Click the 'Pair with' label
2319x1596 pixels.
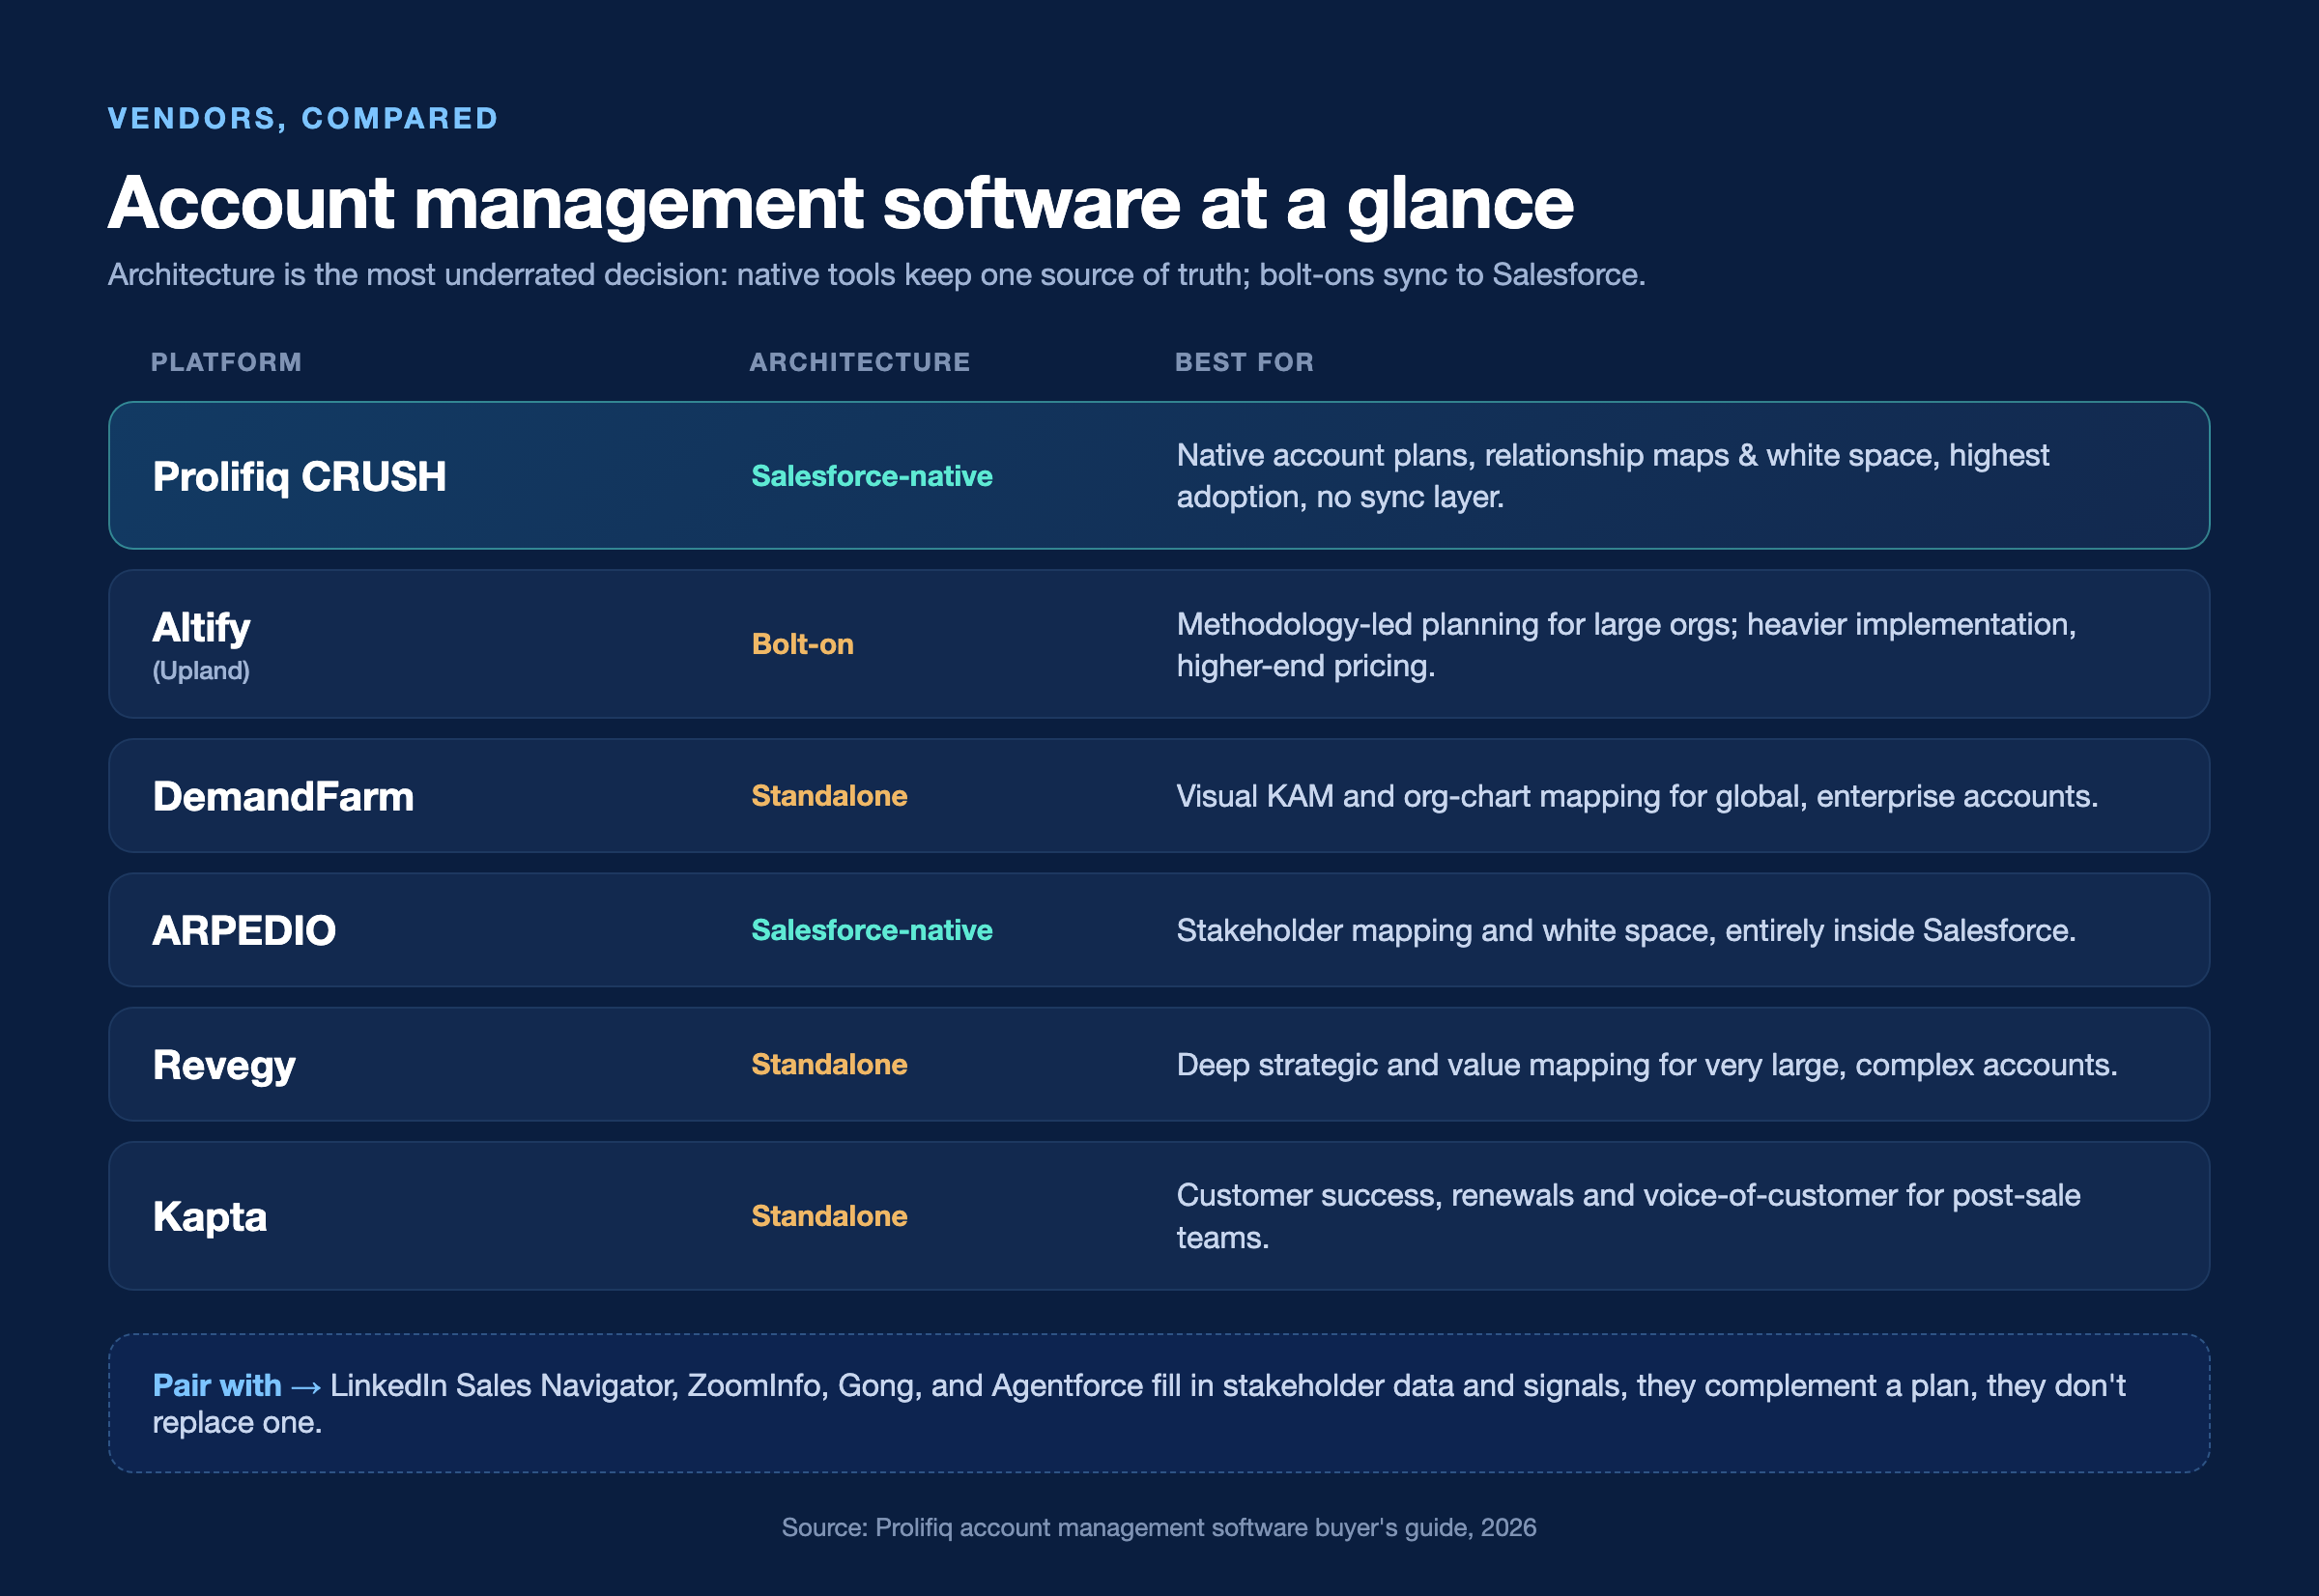(217, 1386)
